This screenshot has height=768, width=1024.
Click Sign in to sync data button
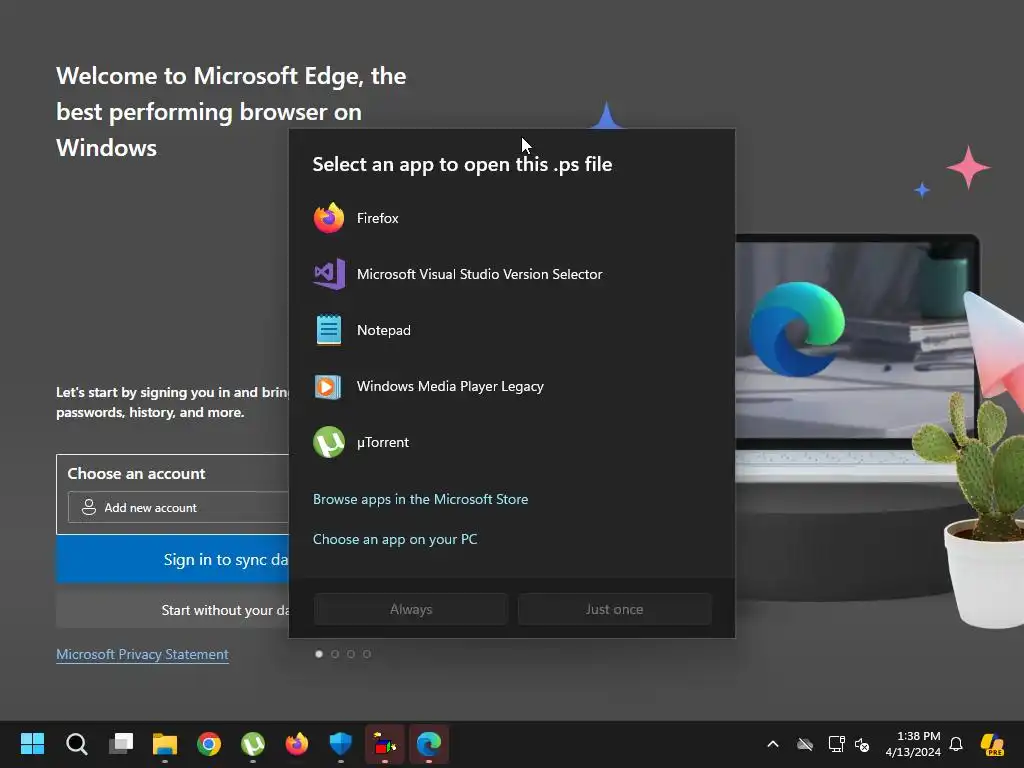(172, 559)
